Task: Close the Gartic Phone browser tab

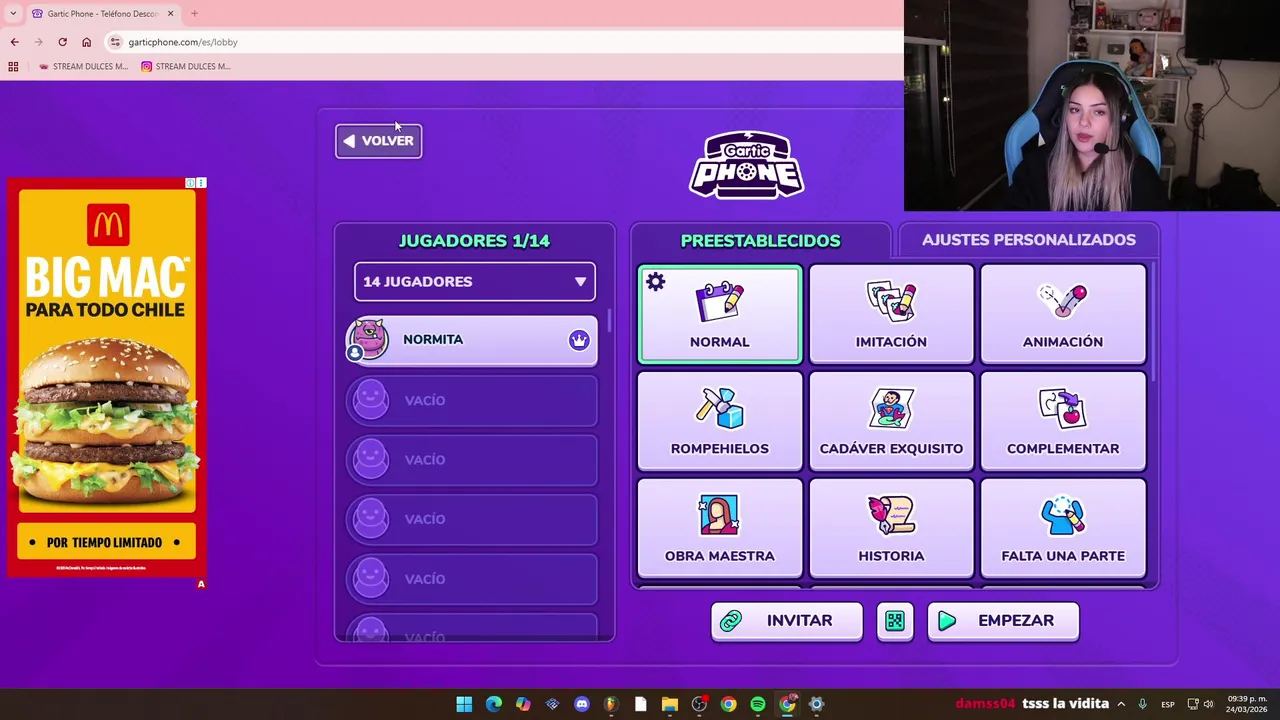Action: point(170,13)
